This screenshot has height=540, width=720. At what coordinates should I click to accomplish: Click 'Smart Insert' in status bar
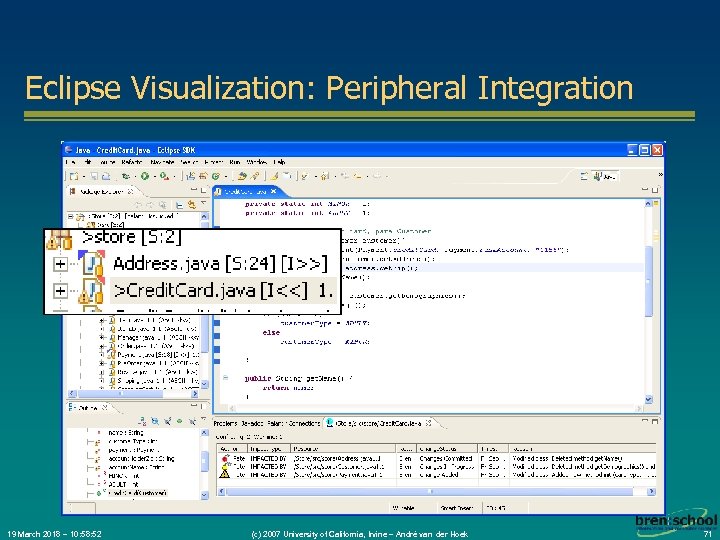(x=456, y=508)
